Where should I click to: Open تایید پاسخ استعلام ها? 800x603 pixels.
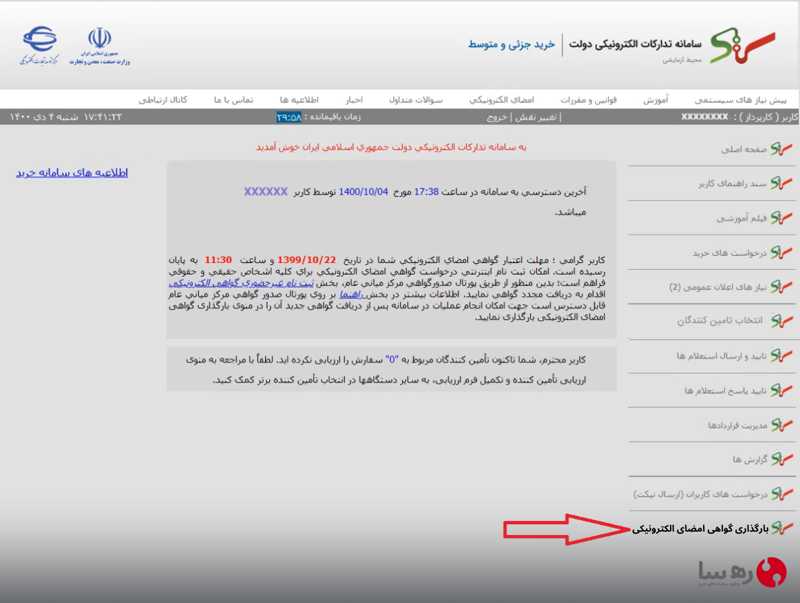pyautogui.click(x=726, y=390)
